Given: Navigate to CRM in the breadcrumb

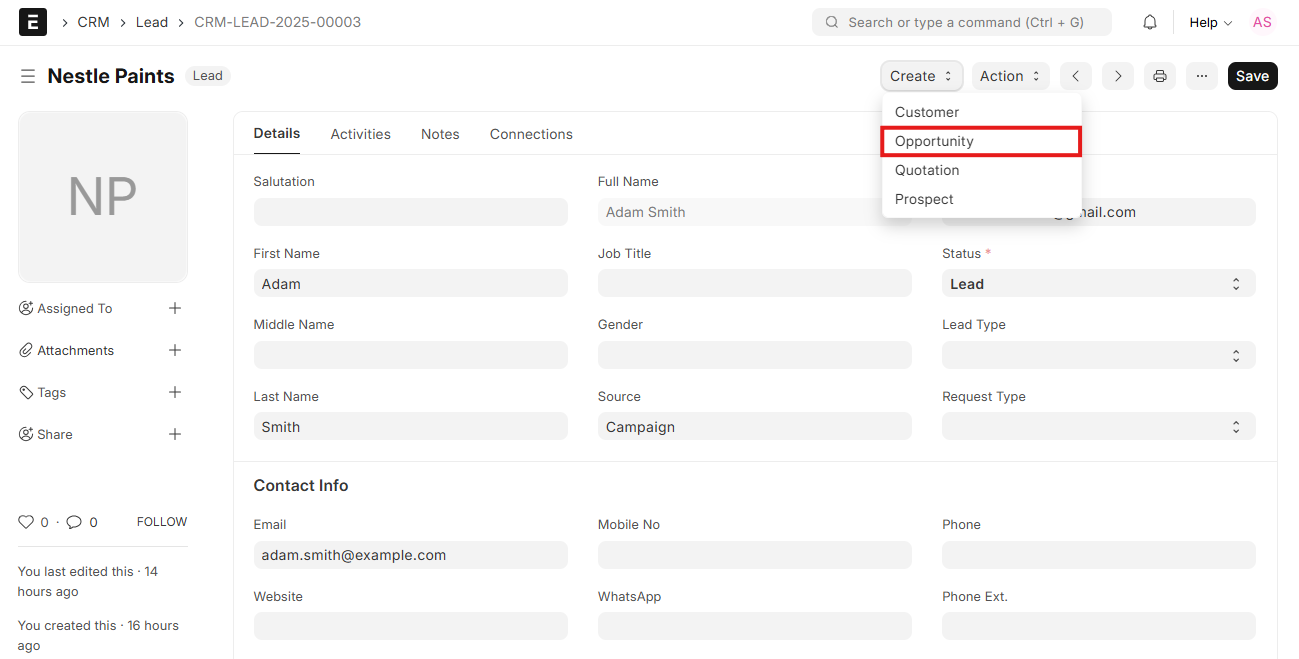Looking at the screenshot, I should click(x=93, y=22).
